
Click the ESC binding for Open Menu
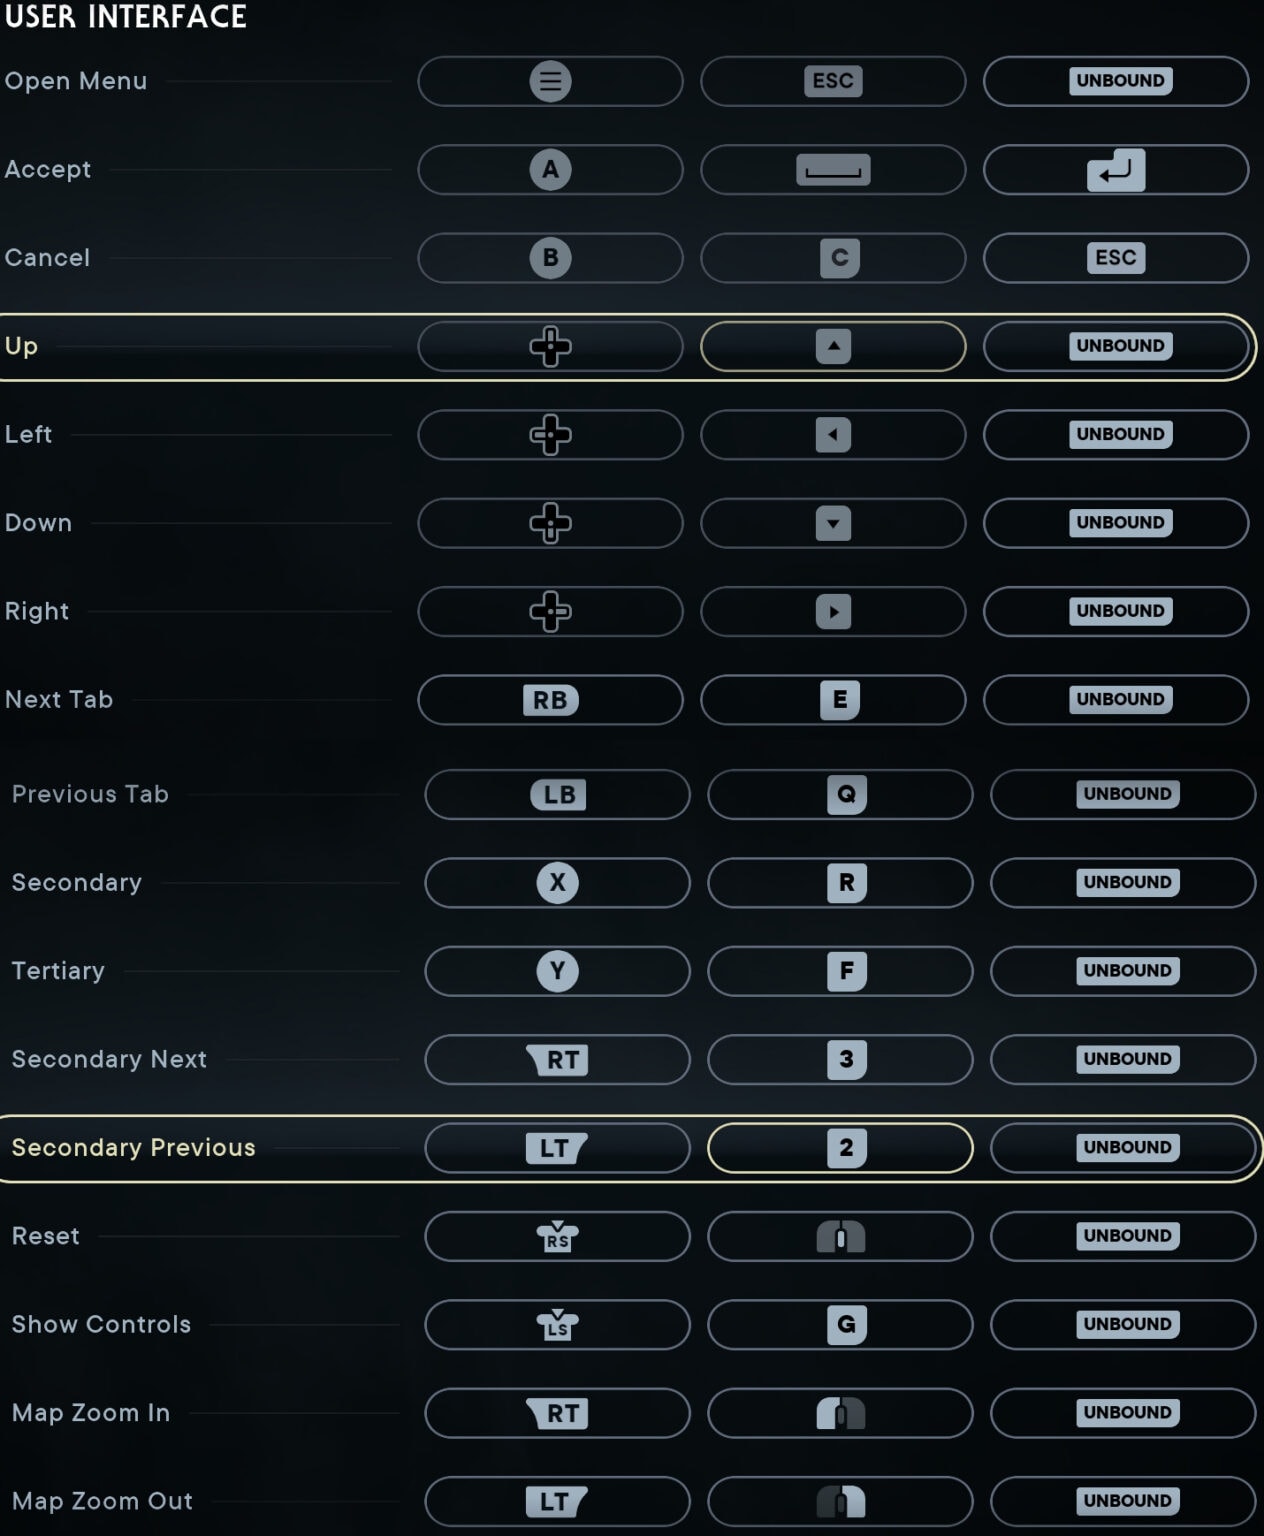(832, 81)
